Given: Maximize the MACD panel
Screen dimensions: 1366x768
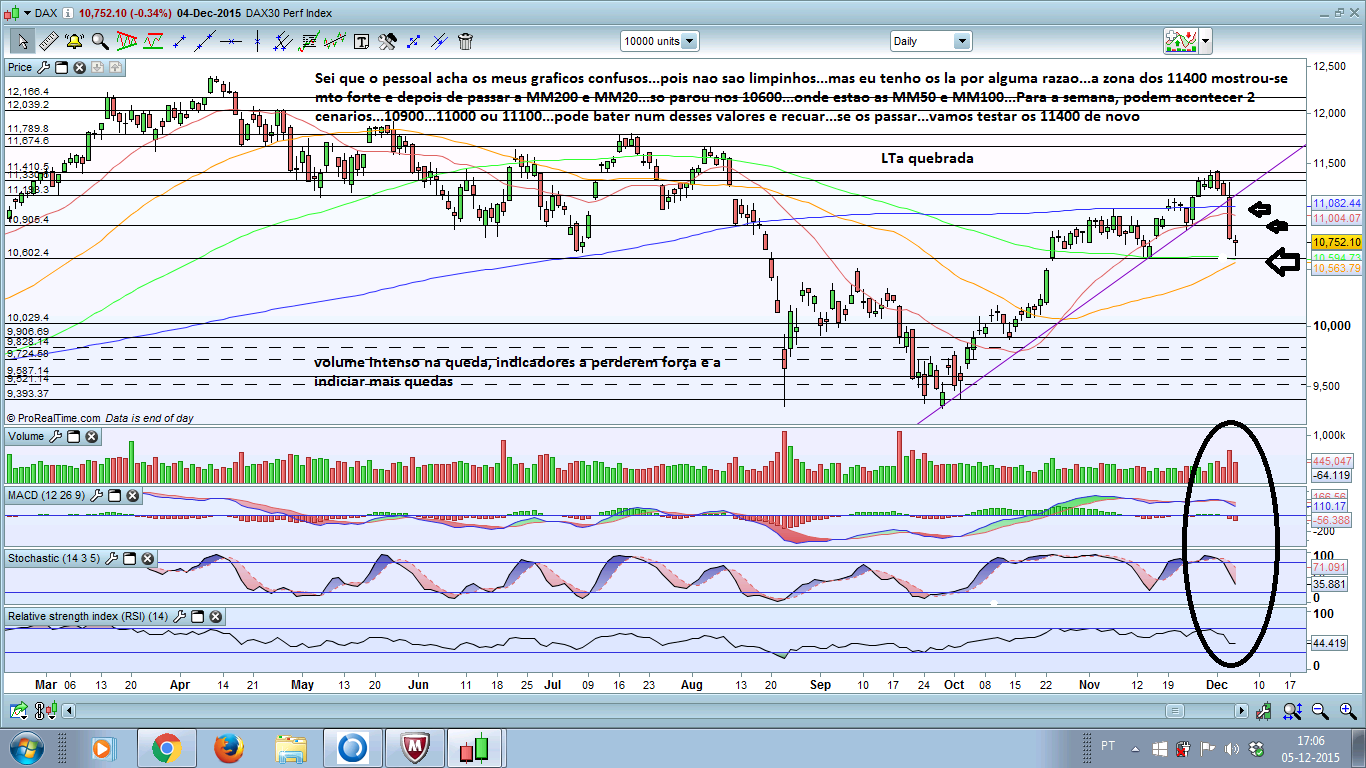Looking at the screenshot, I should tap(114, 495).
